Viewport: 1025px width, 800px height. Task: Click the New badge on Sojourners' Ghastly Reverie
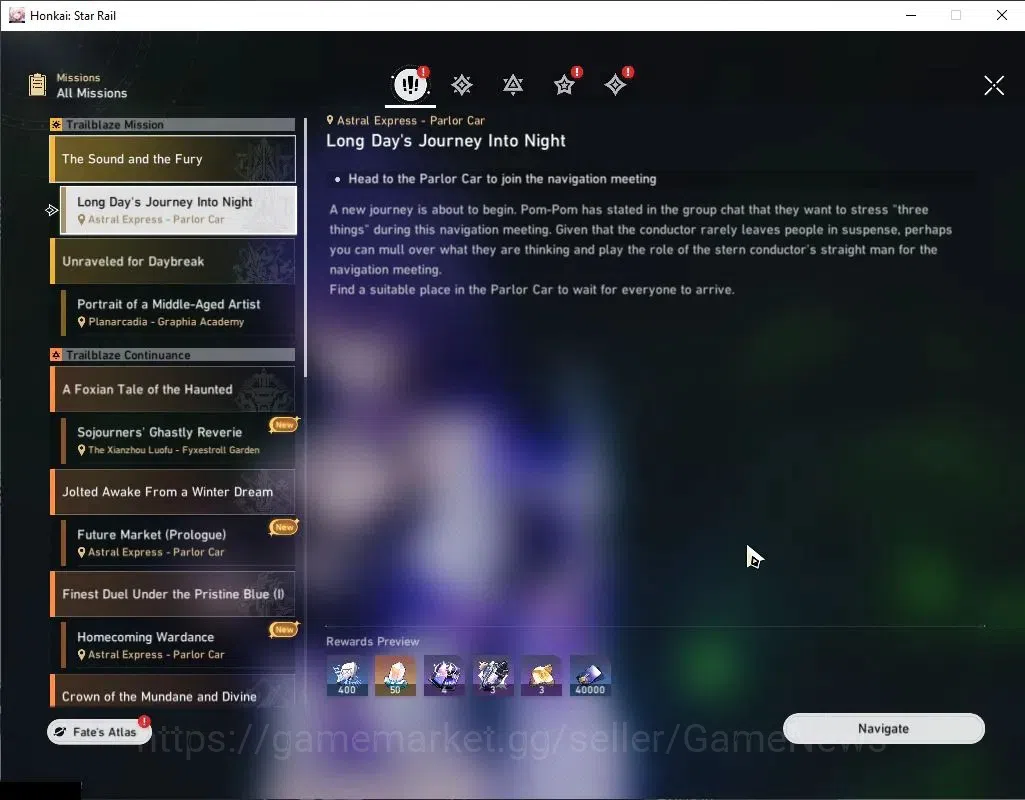(x=284, y=425)
